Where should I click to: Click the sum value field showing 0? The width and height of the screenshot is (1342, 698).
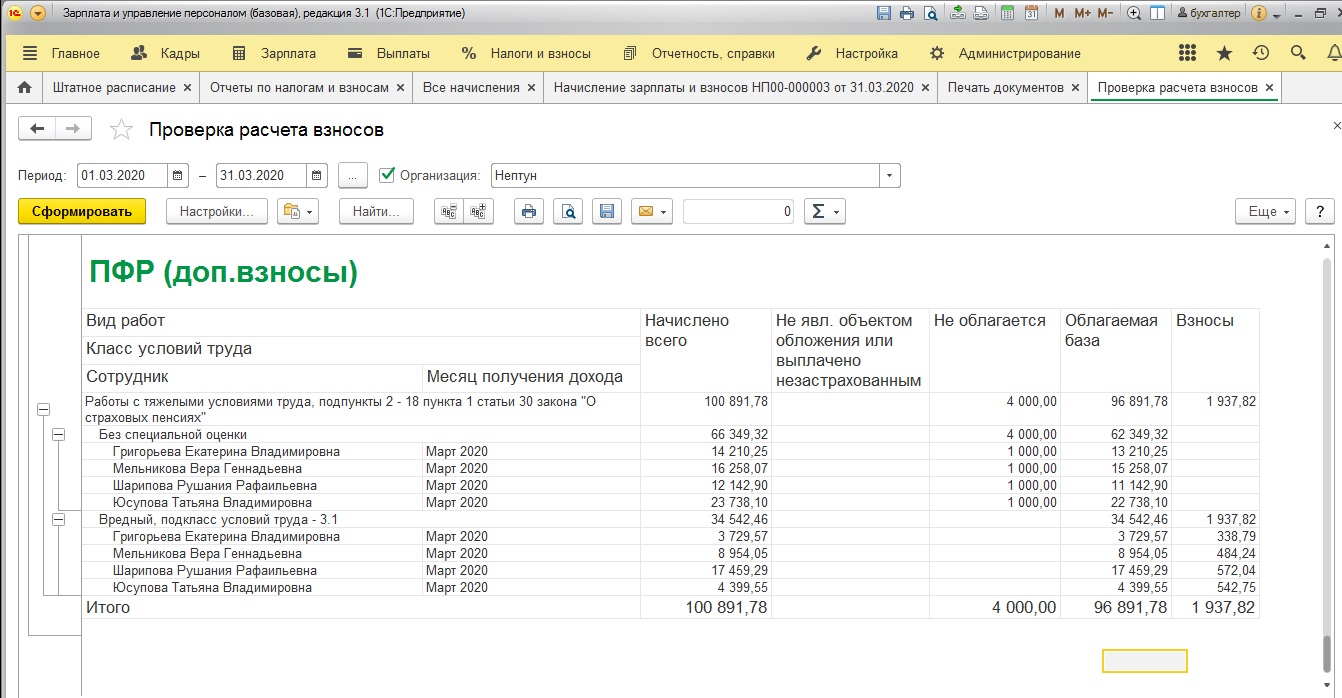click(x=738, y=211)
